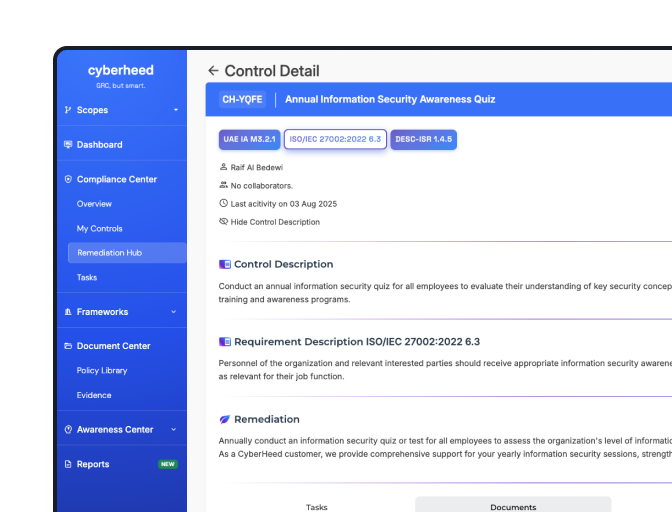The height and width of the screenshot is (512, 672).
Task: Select the DESC-ISR 1.4.5 framework tag
Action: click(x=424, y=139)
